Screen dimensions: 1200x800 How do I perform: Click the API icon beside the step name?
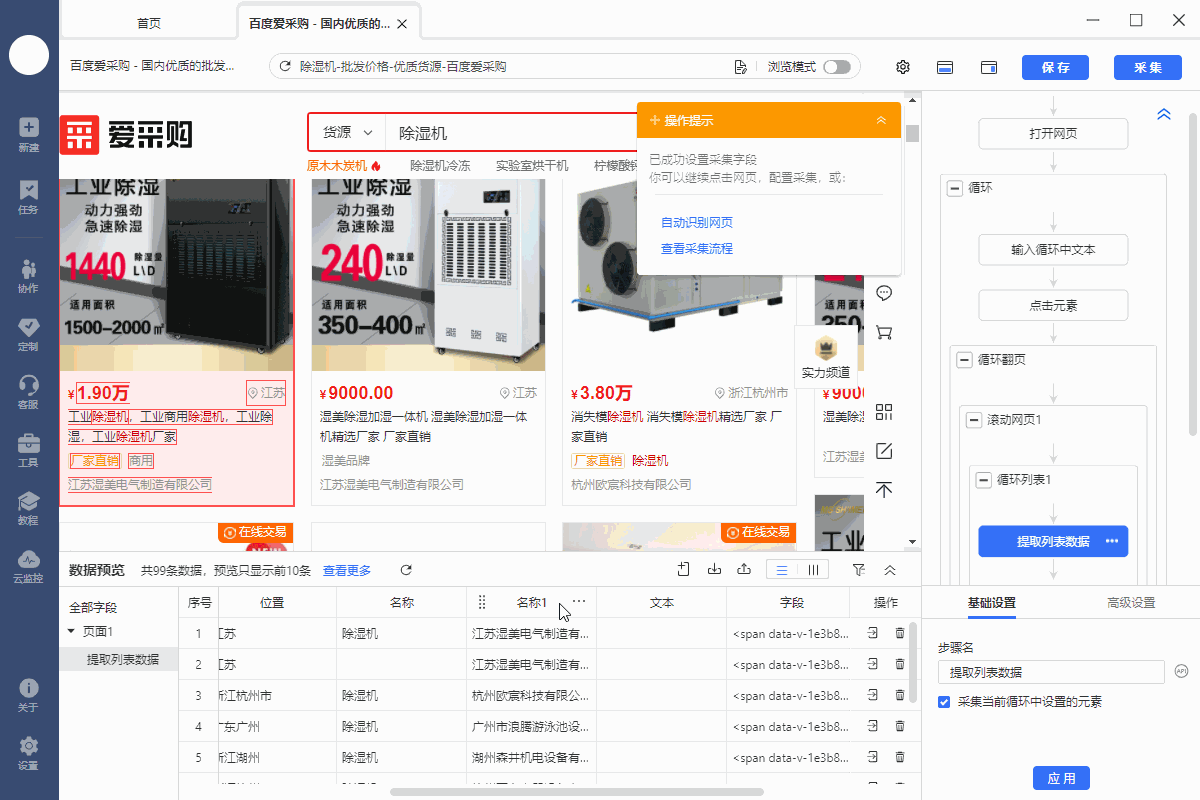[x=1181, y=671]
